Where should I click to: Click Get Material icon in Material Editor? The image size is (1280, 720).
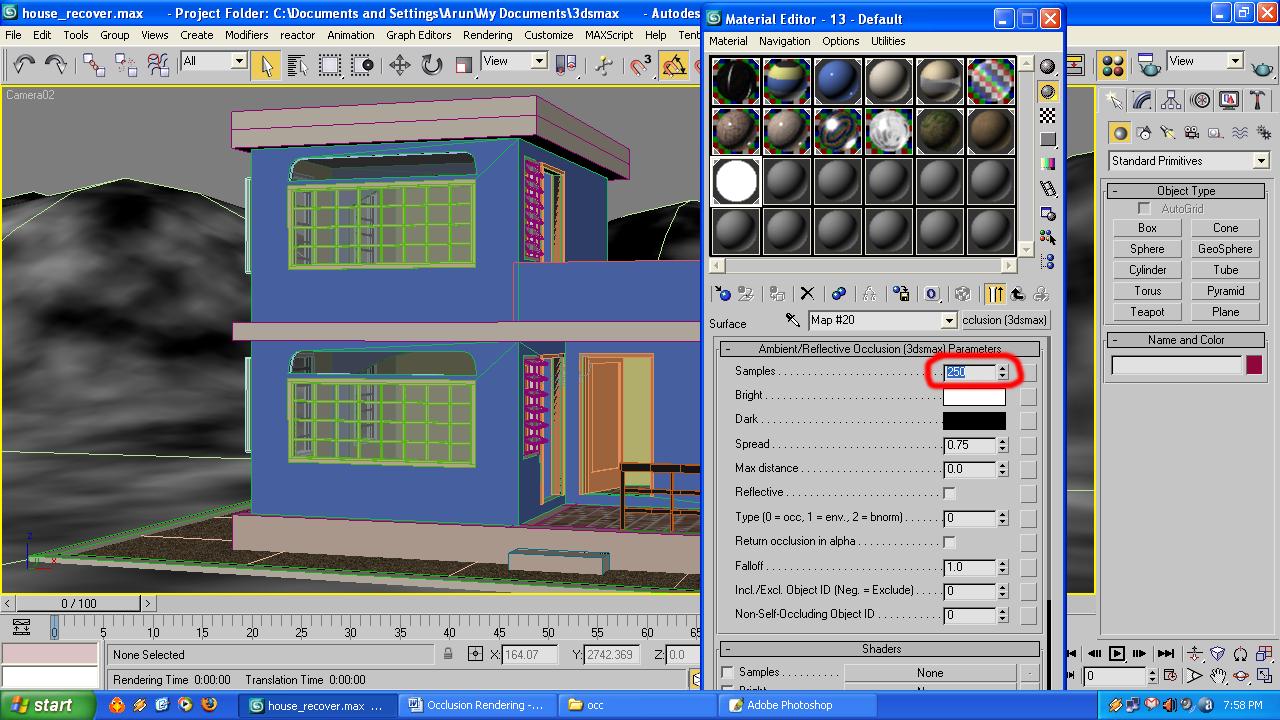[723, 294]
